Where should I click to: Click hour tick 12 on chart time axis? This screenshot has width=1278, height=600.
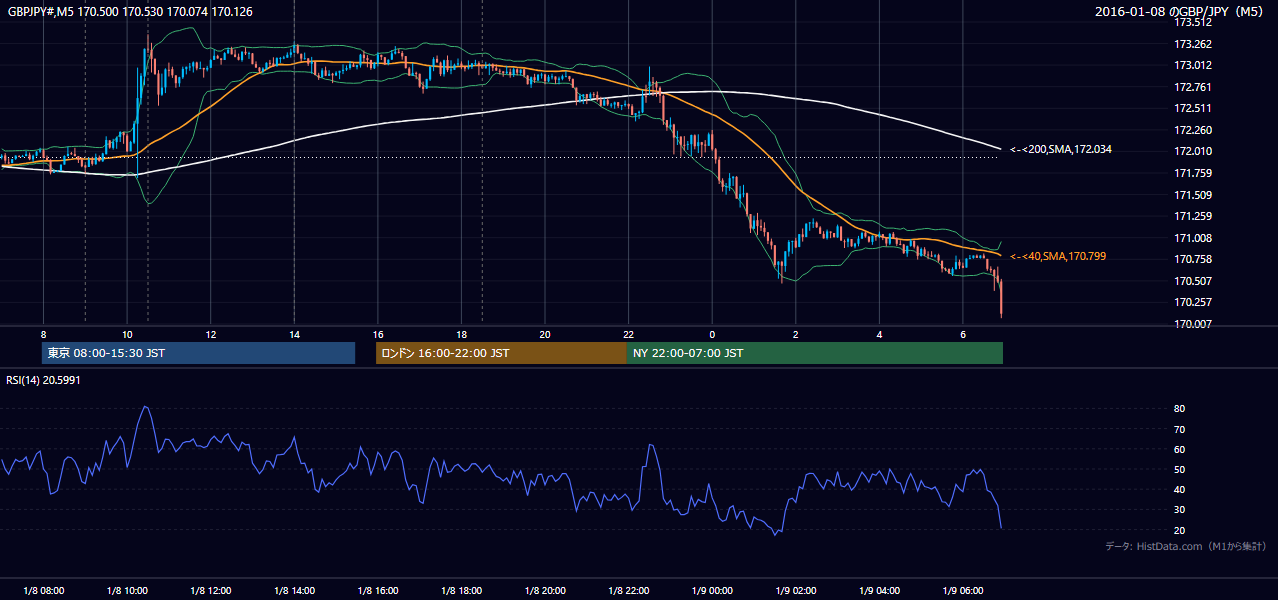(x=211, y=334)
